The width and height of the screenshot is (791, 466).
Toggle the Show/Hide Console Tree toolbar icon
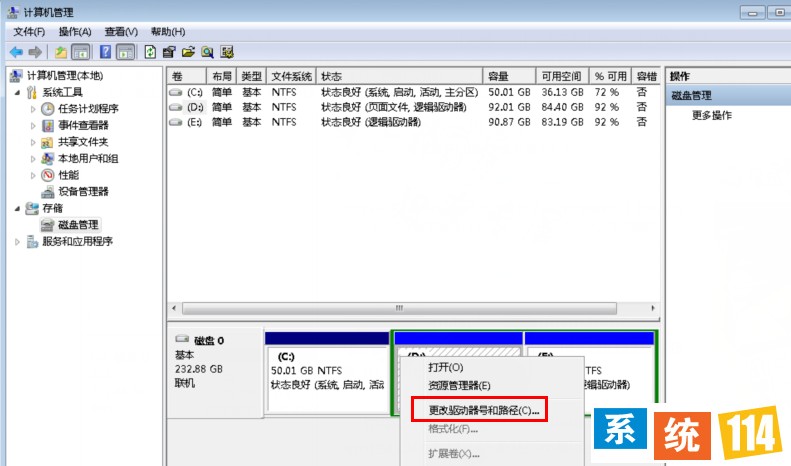coord(81,52)
